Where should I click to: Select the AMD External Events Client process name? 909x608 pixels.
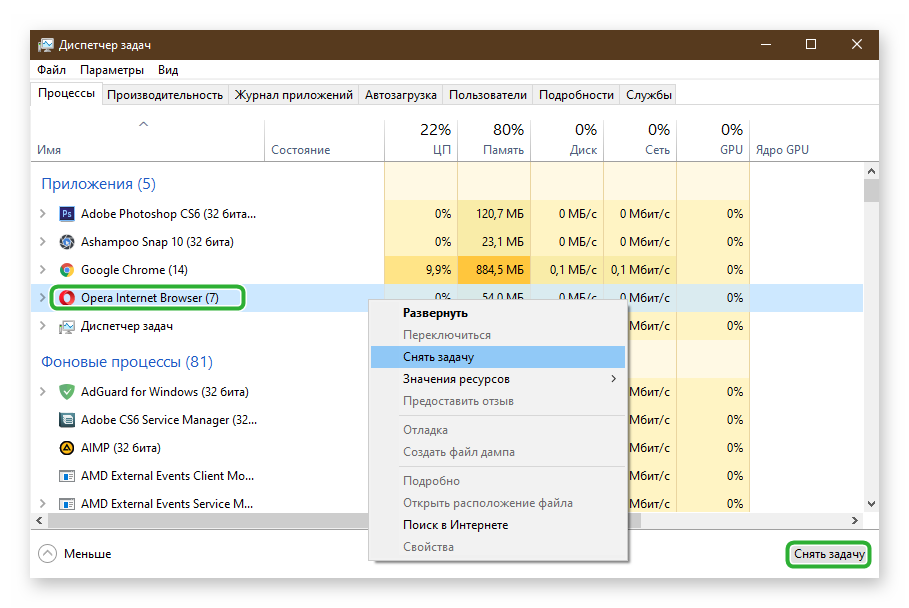[x=168, y=476]
